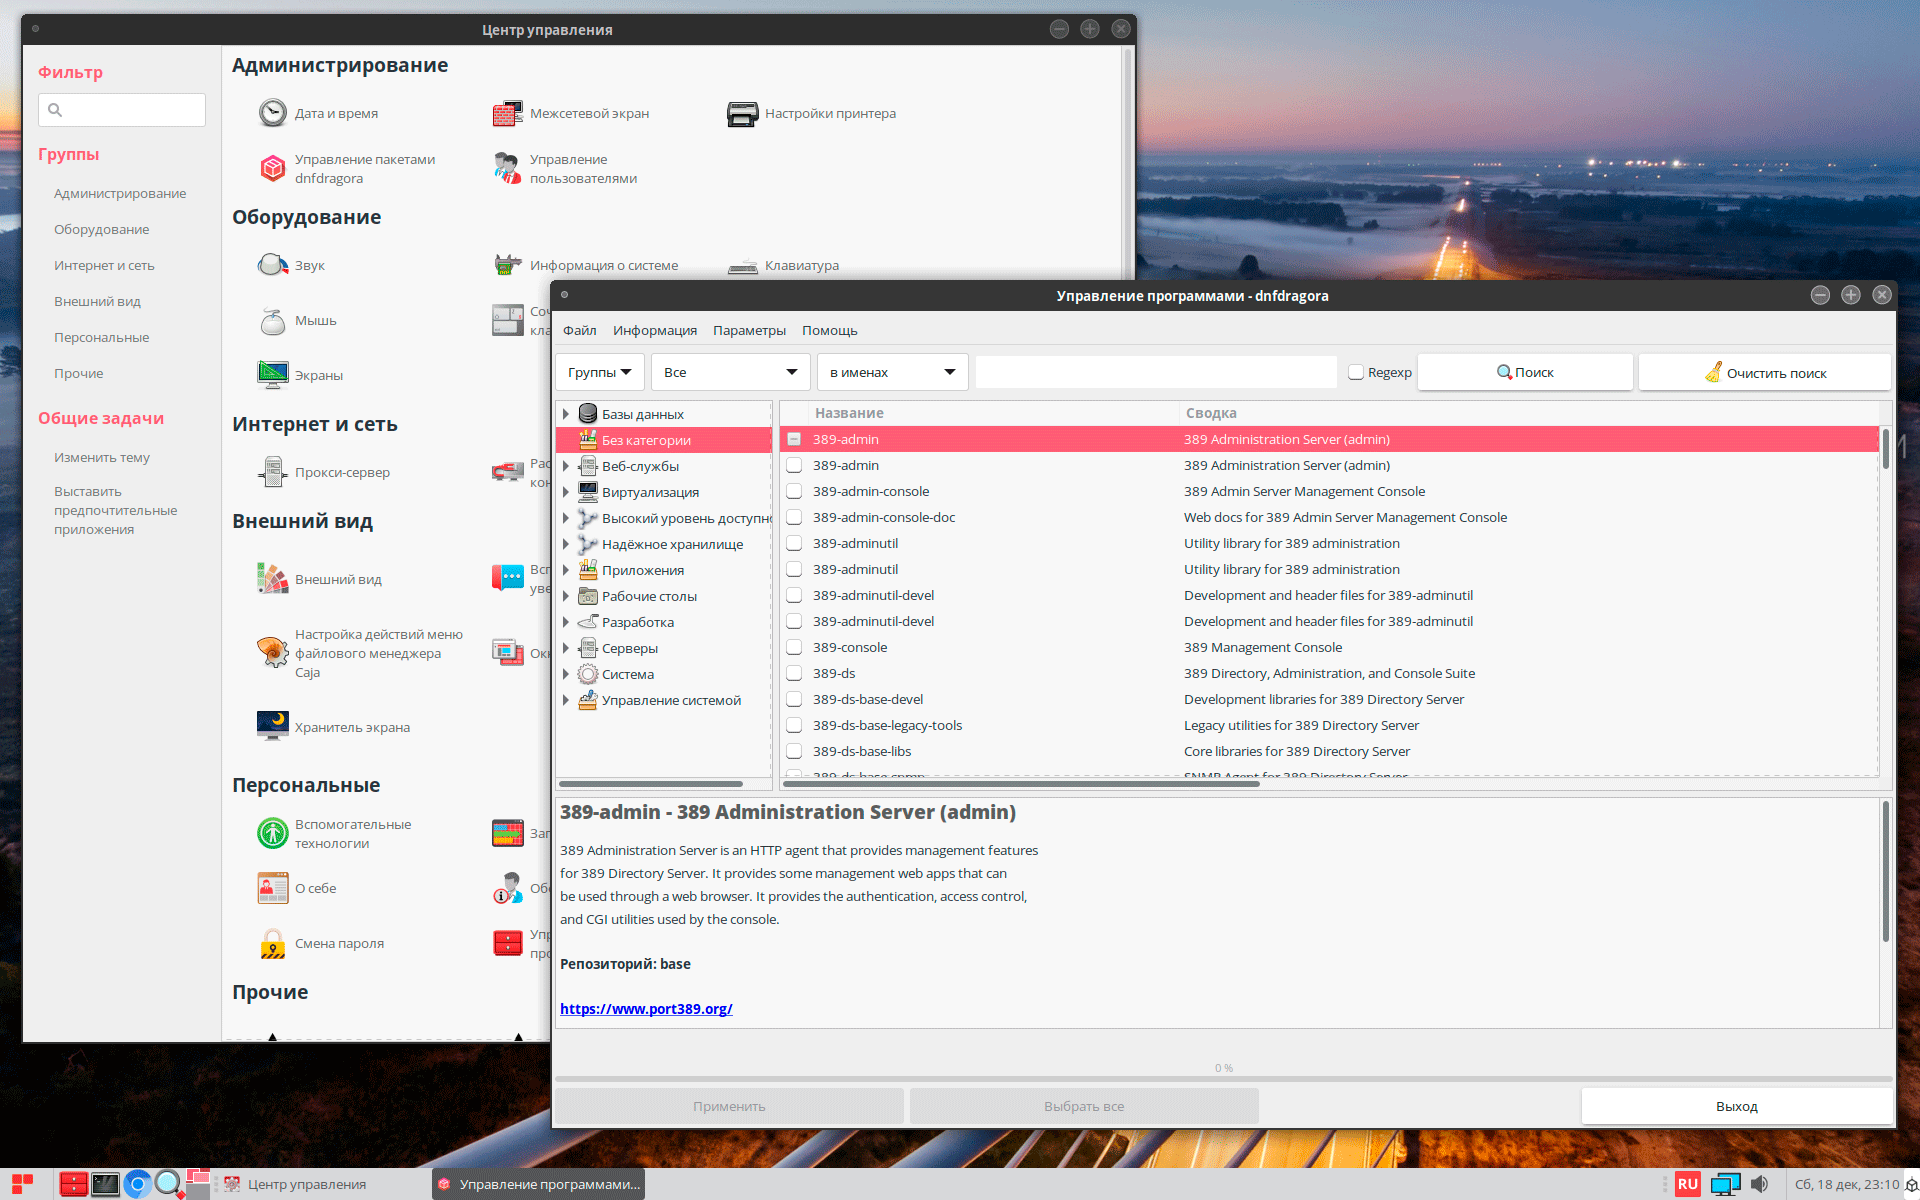
Task: Open the Screensaver (Хранитель экрана) icon
Action: click(x=272, y=727)
